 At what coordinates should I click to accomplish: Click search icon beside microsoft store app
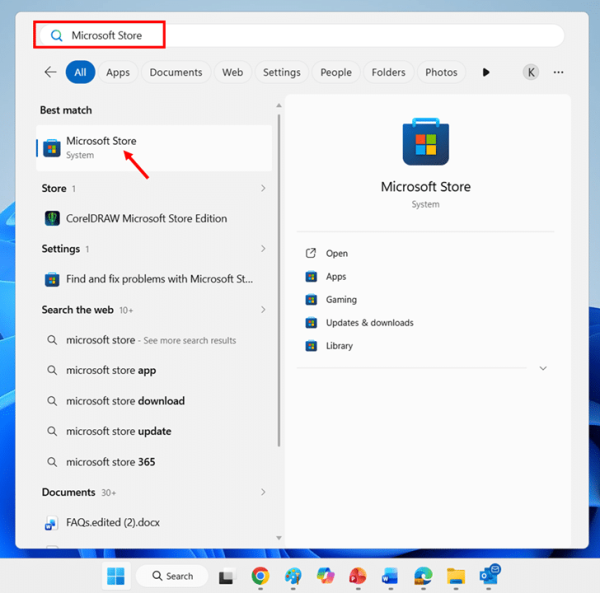tap(52, 370)
